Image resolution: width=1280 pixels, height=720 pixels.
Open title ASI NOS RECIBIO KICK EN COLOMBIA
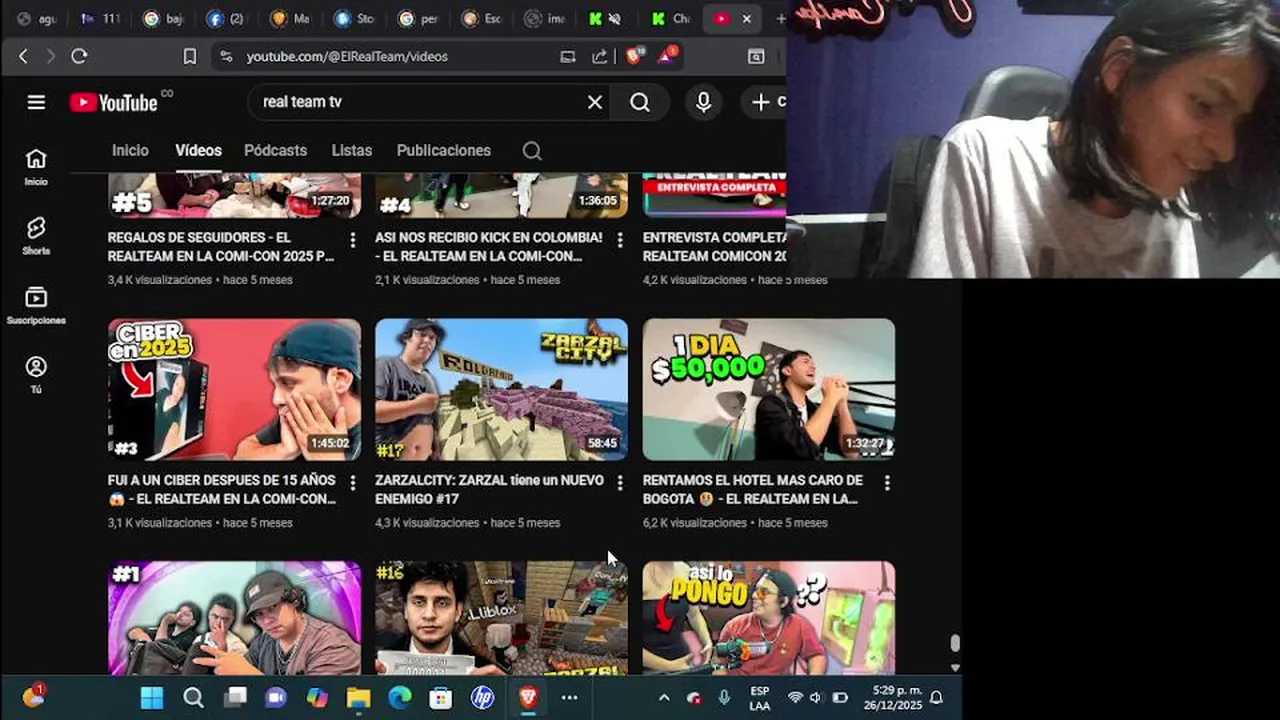pos(488,246)
